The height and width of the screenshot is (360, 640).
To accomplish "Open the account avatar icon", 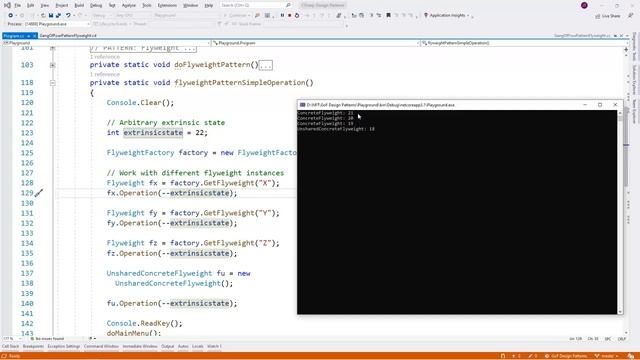I will point(584,5).
